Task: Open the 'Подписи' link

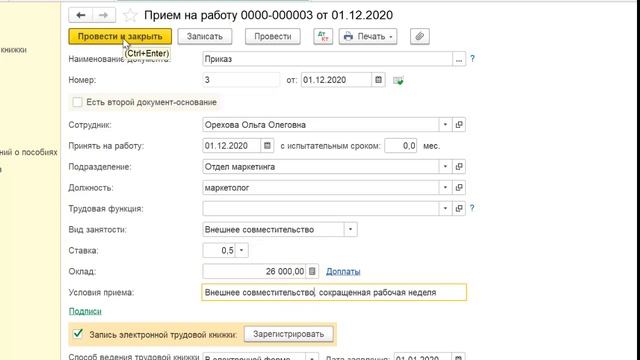Action: coord(85,311)
